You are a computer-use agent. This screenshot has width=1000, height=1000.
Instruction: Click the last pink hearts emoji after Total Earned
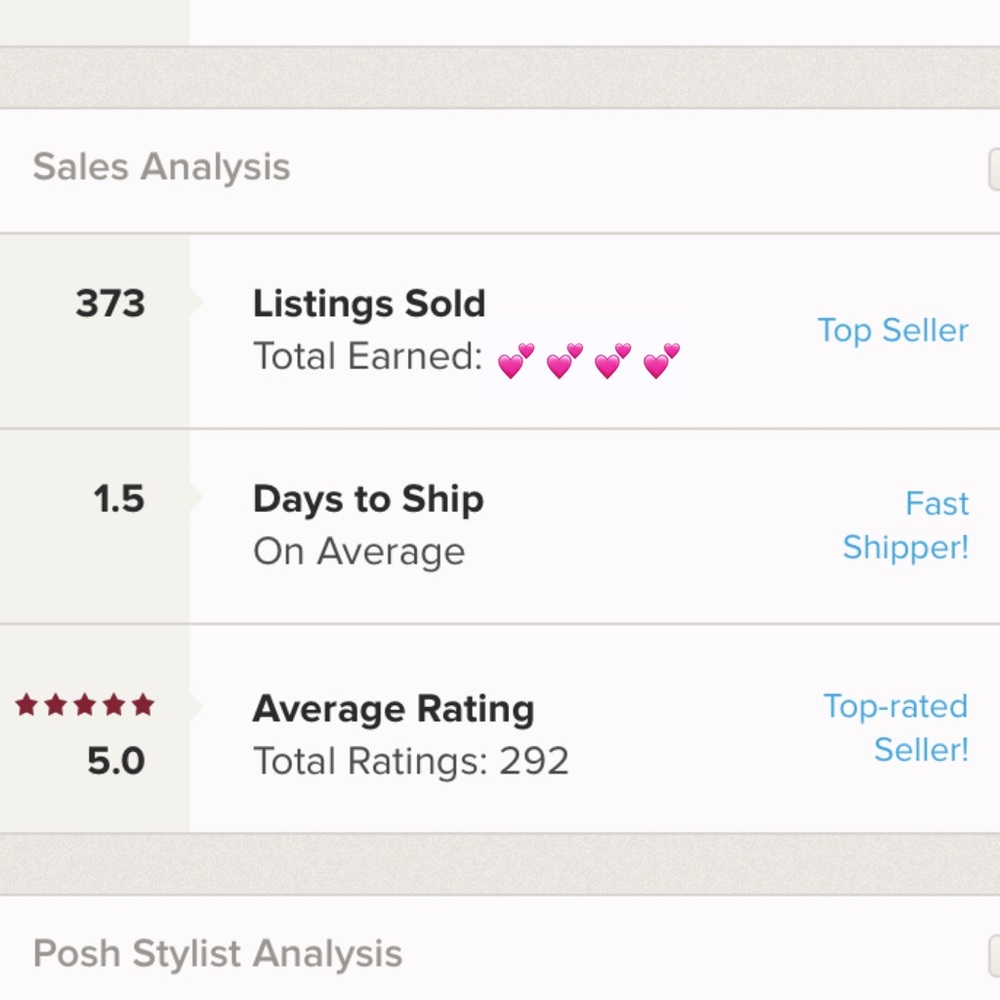(x=661, y=361)
